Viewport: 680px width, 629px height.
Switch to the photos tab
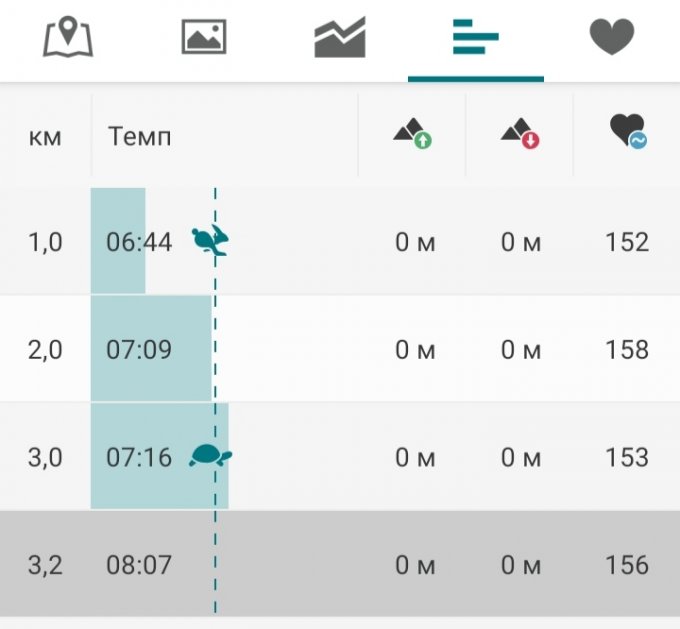pyautogui.click(x=204, y=38)
